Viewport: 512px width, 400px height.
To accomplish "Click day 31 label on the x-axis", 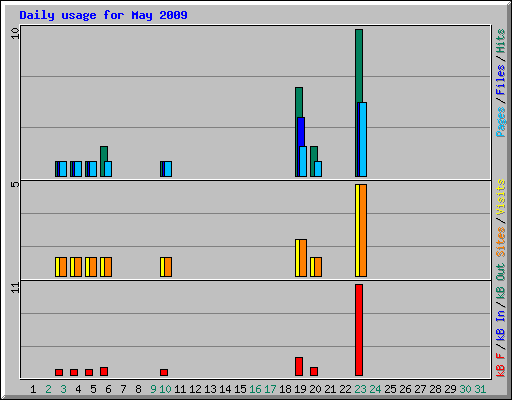I will [x=480, y=389].
